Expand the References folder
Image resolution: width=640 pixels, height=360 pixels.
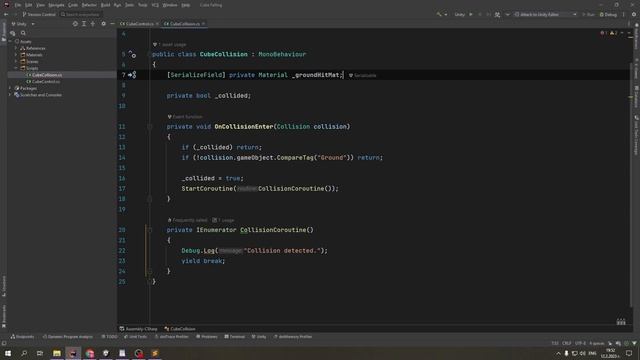click(16, 48)
